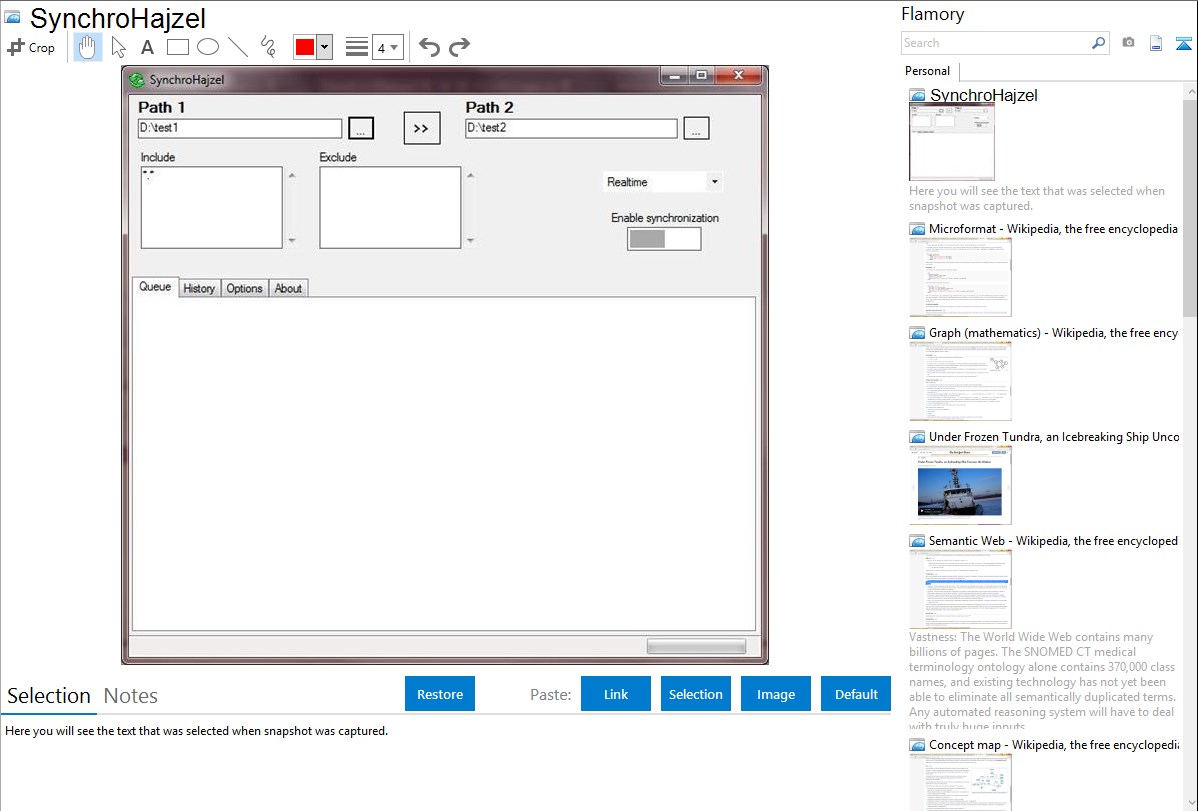Viewport: 1198px width, 811px height.
Task: Click the Restore button
Action: point(440,694)
